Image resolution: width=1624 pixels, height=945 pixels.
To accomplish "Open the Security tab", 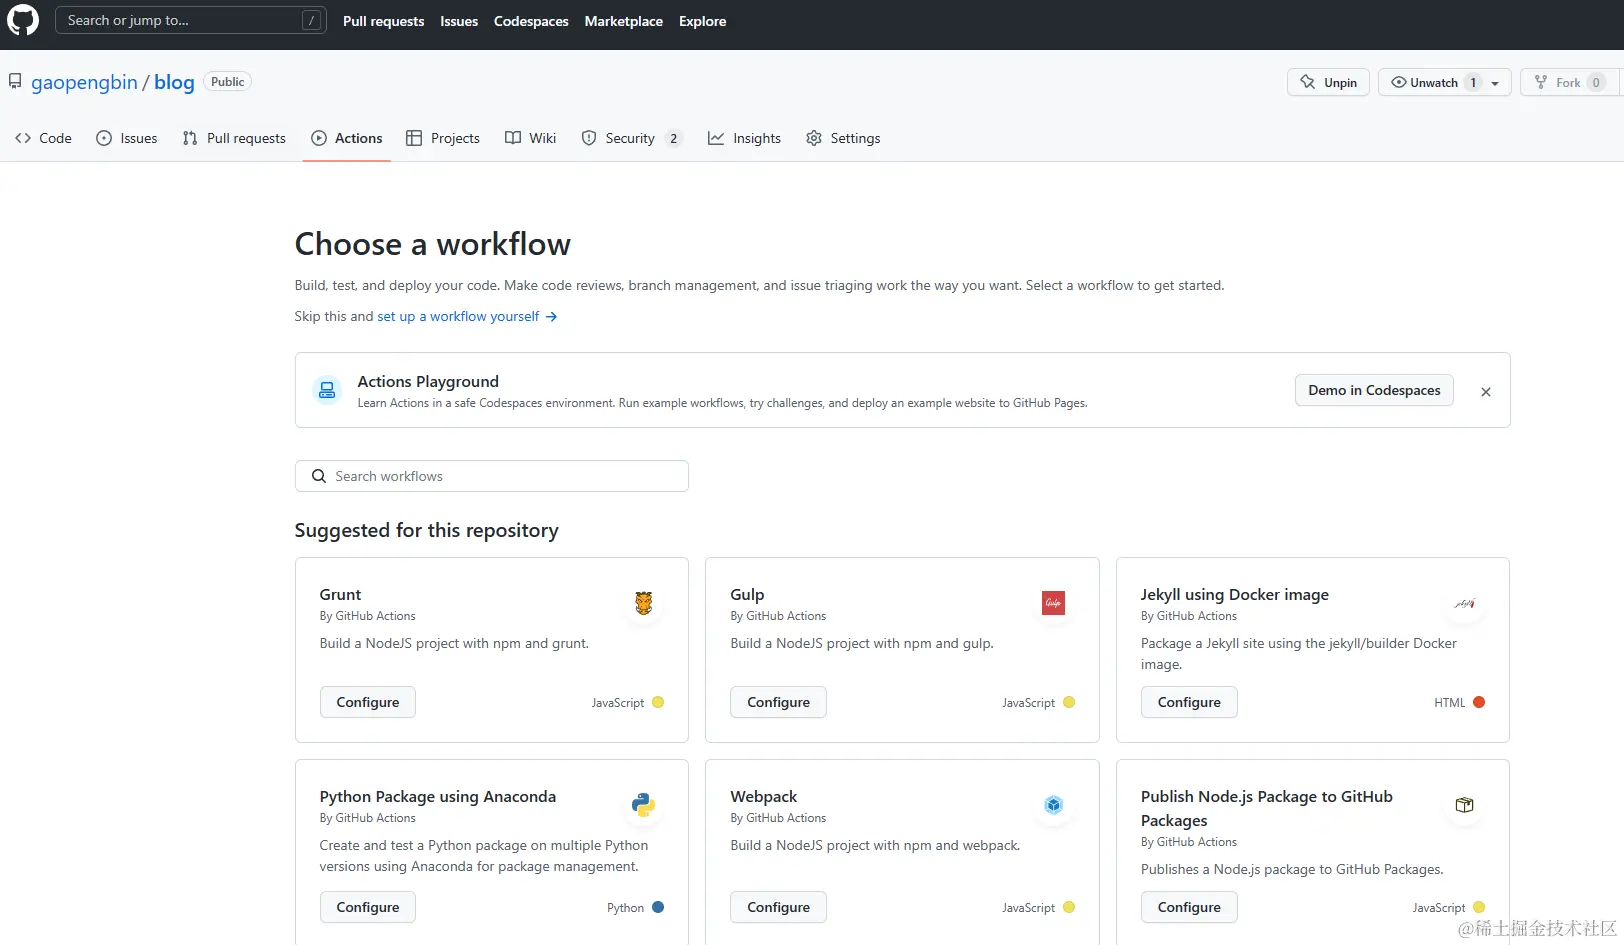I will pos(632,138).
